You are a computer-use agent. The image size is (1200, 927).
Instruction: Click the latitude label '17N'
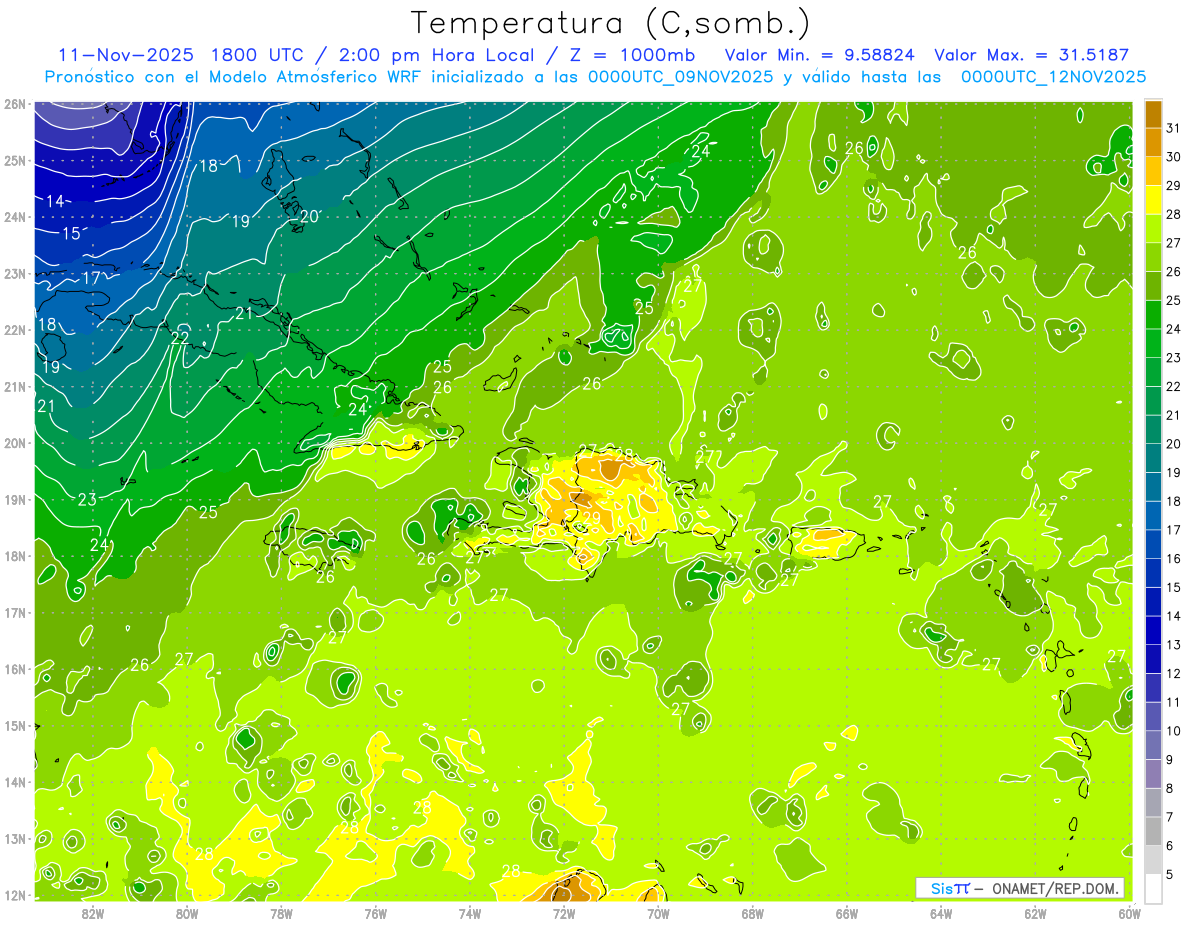[15, 613]
